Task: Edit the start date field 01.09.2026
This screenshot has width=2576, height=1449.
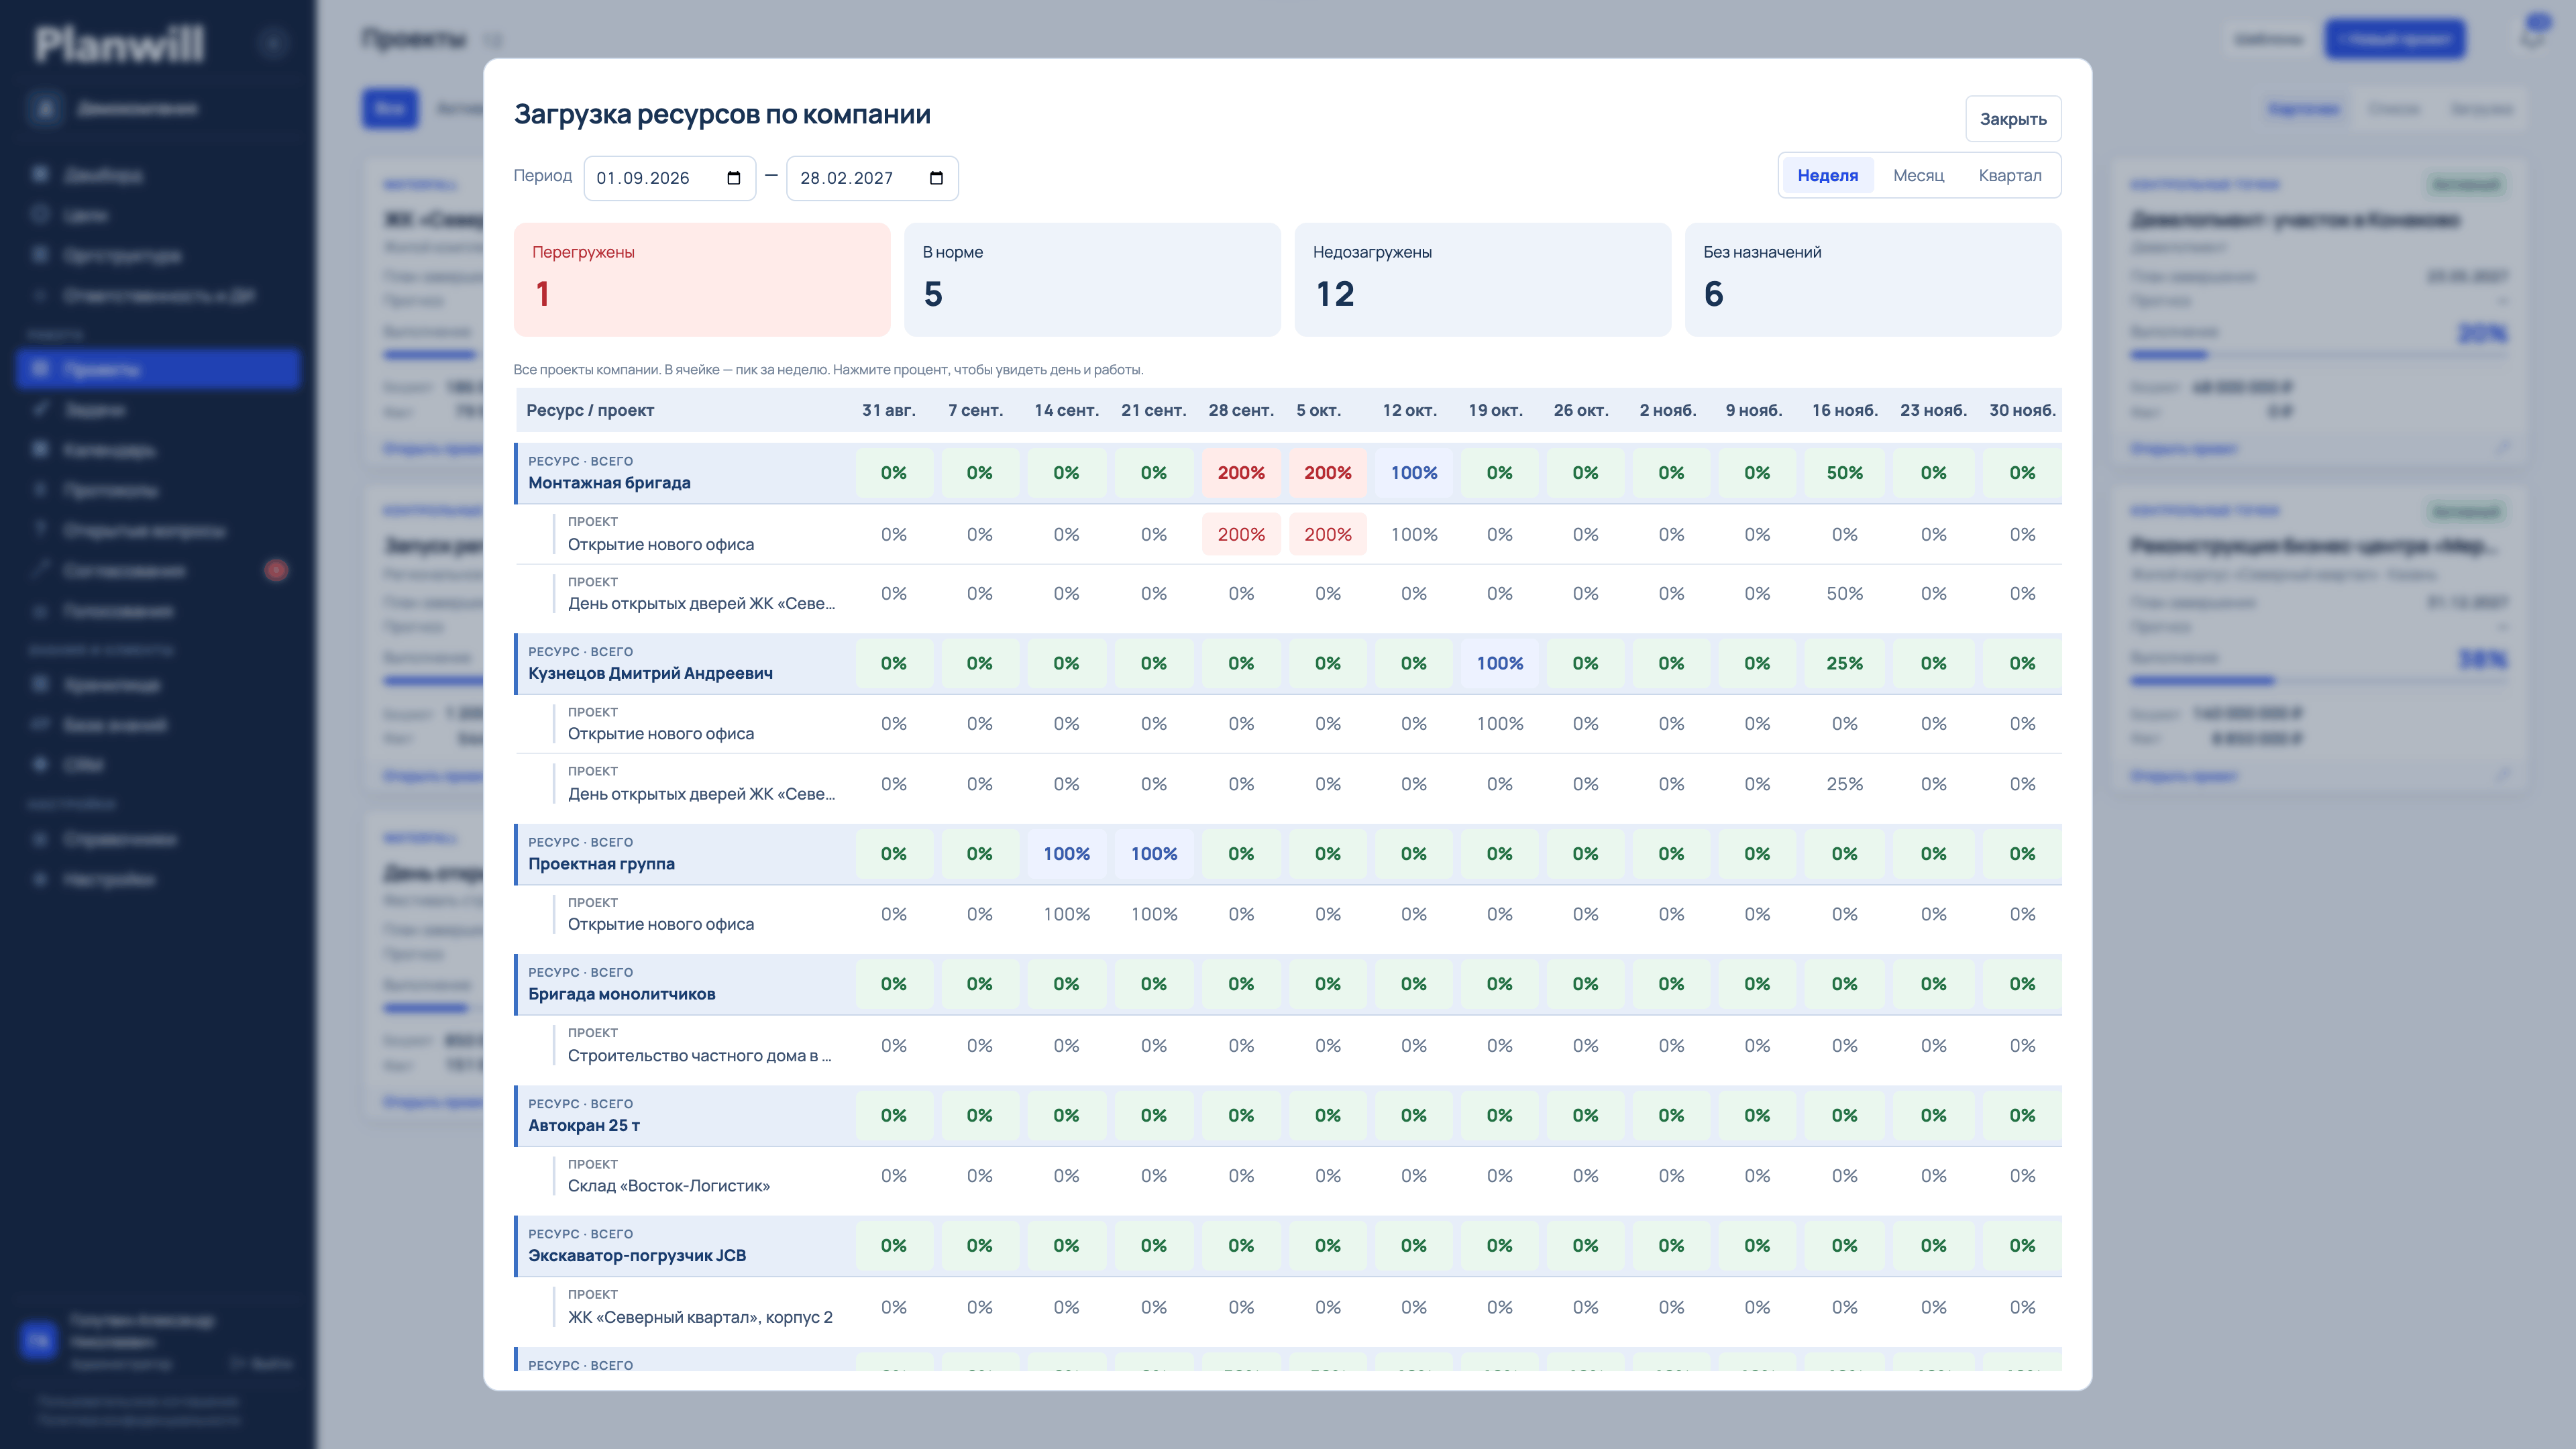Action: pos(669,178)
